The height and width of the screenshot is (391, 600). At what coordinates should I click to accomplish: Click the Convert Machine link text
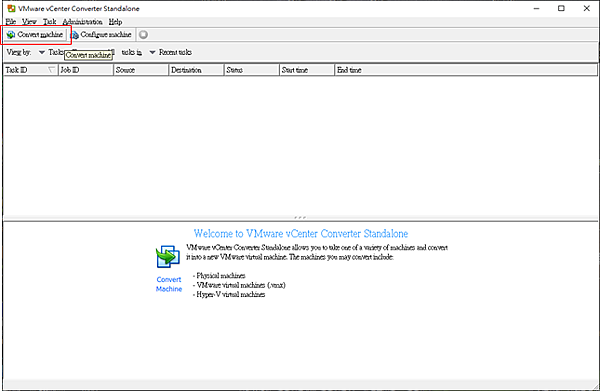[x=169, y=284]
